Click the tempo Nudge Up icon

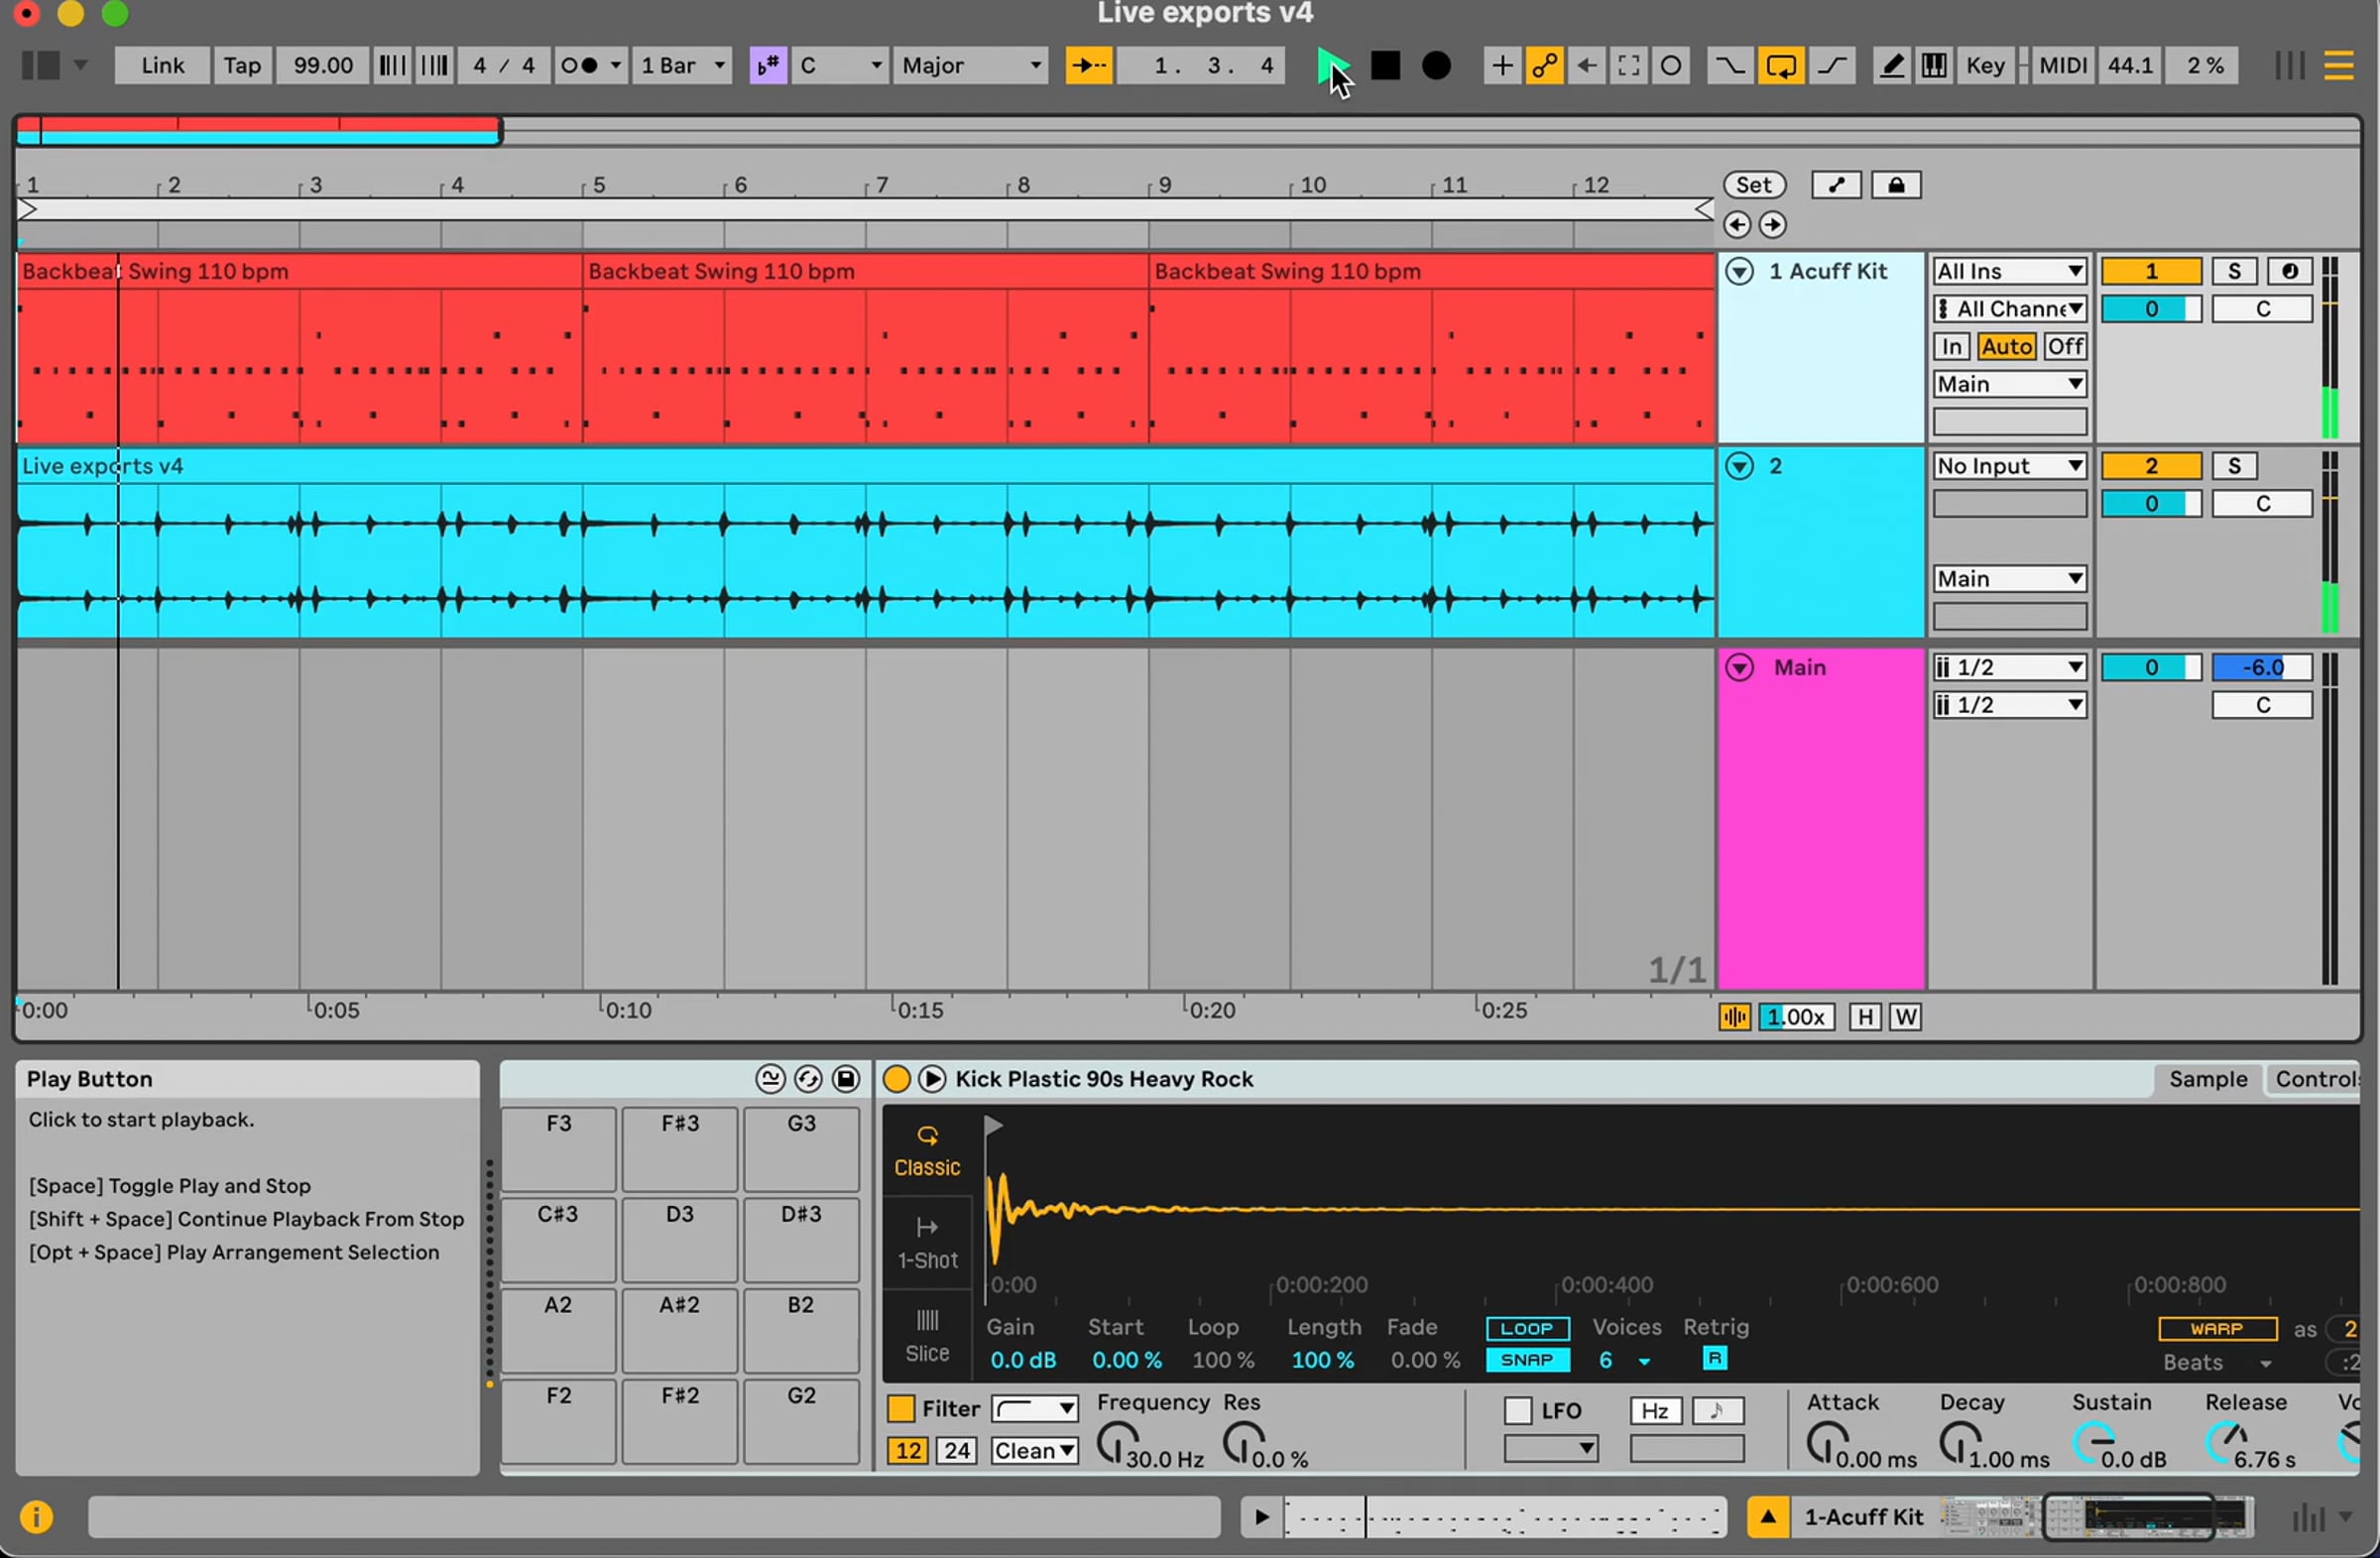[434, 66]
